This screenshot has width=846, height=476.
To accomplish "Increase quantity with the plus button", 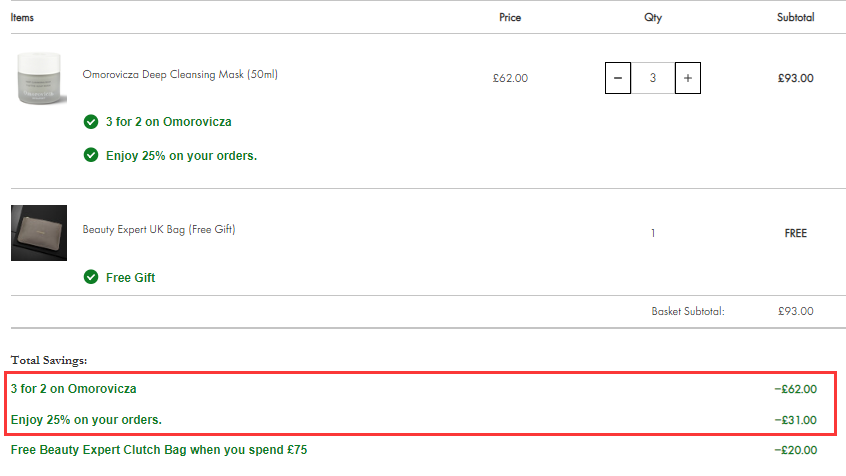I will [688, 78].
